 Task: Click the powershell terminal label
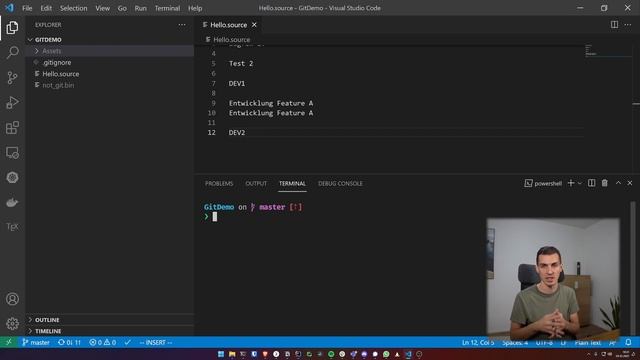[543, 183]
